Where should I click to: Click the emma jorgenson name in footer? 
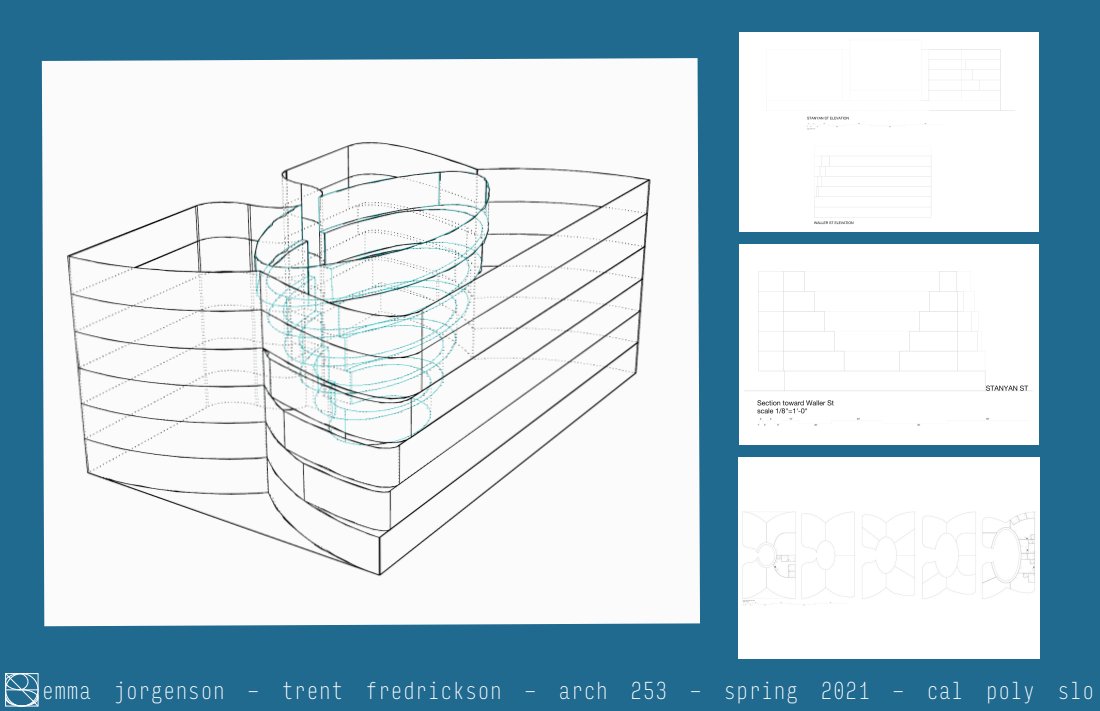coord(133,691)
